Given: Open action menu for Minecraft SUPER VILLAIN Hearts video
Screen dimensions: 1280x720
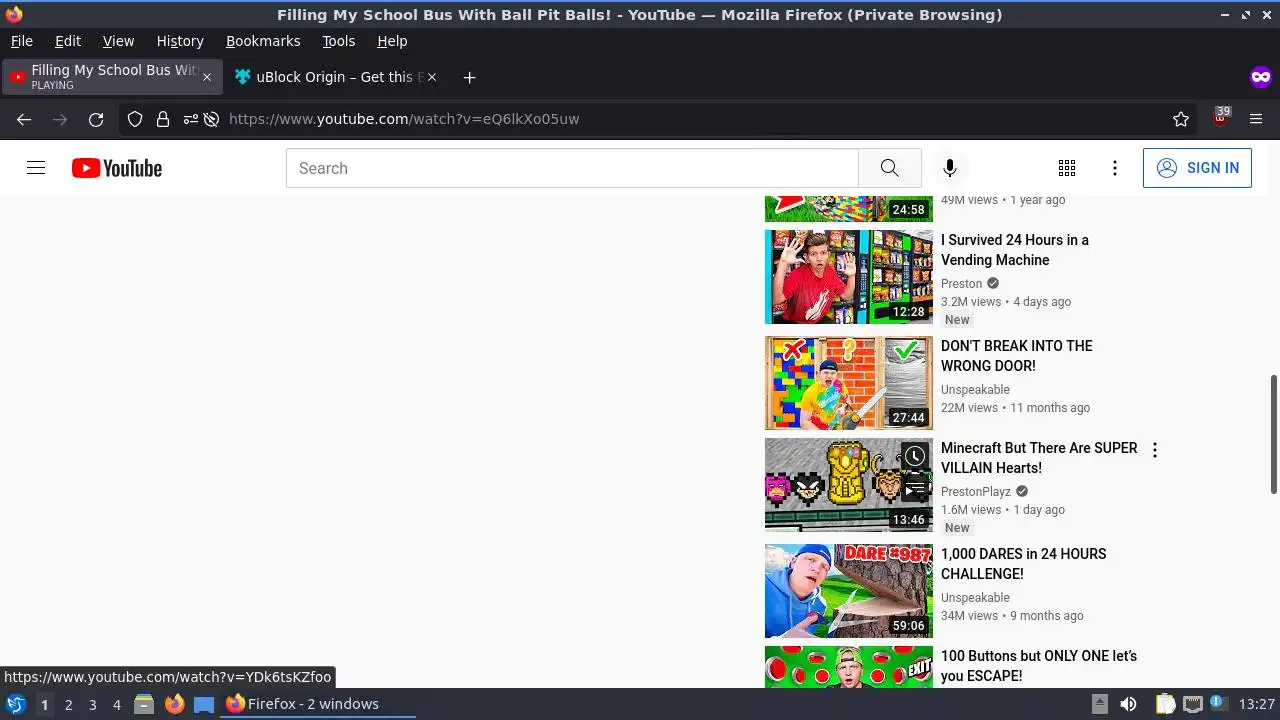Looking at the screenshot, I should 1155,450.
